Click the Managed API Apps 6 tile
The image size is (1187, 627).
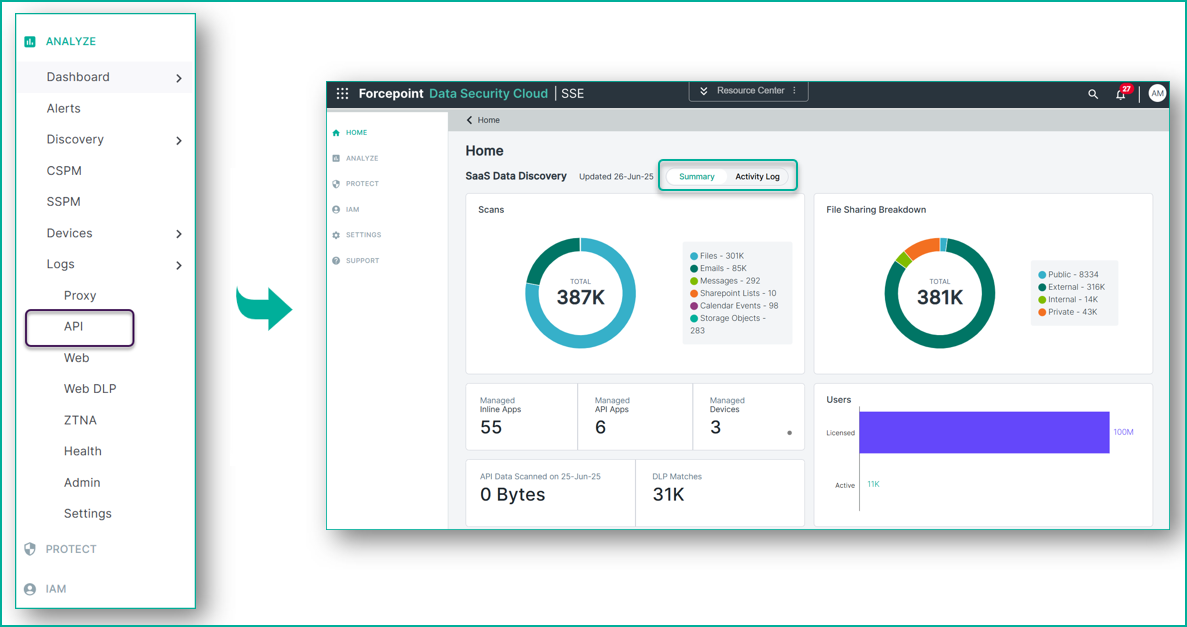635,416
